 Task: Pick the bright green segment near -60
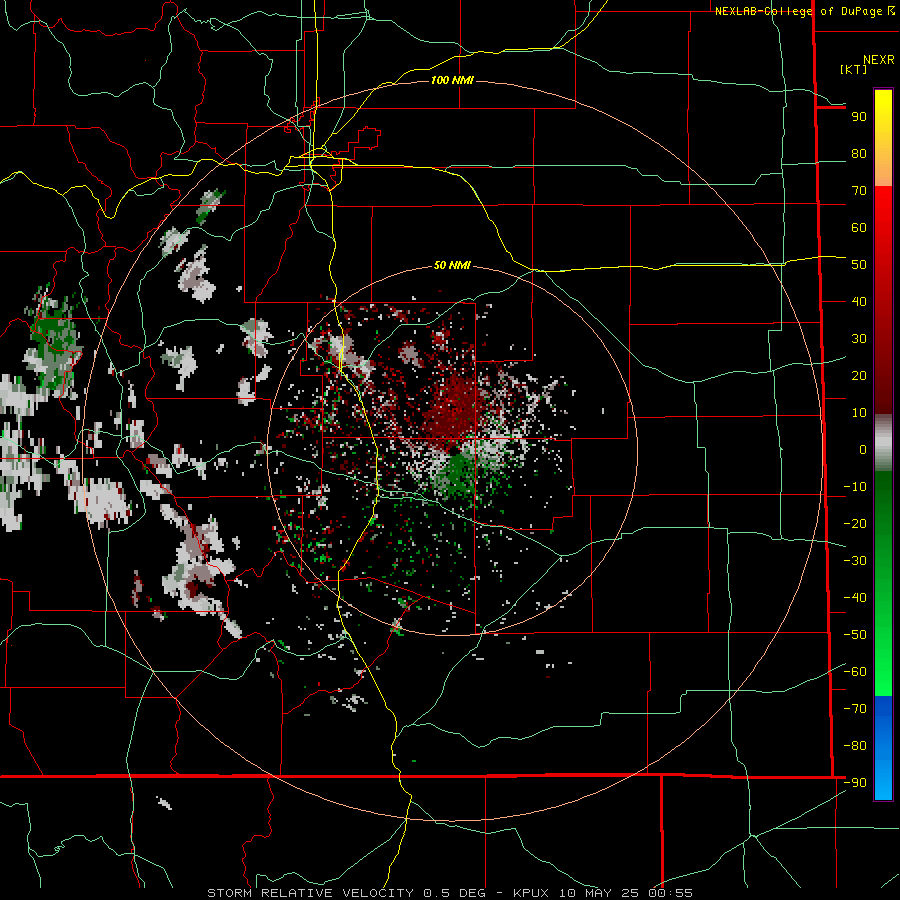pos(883,669)
